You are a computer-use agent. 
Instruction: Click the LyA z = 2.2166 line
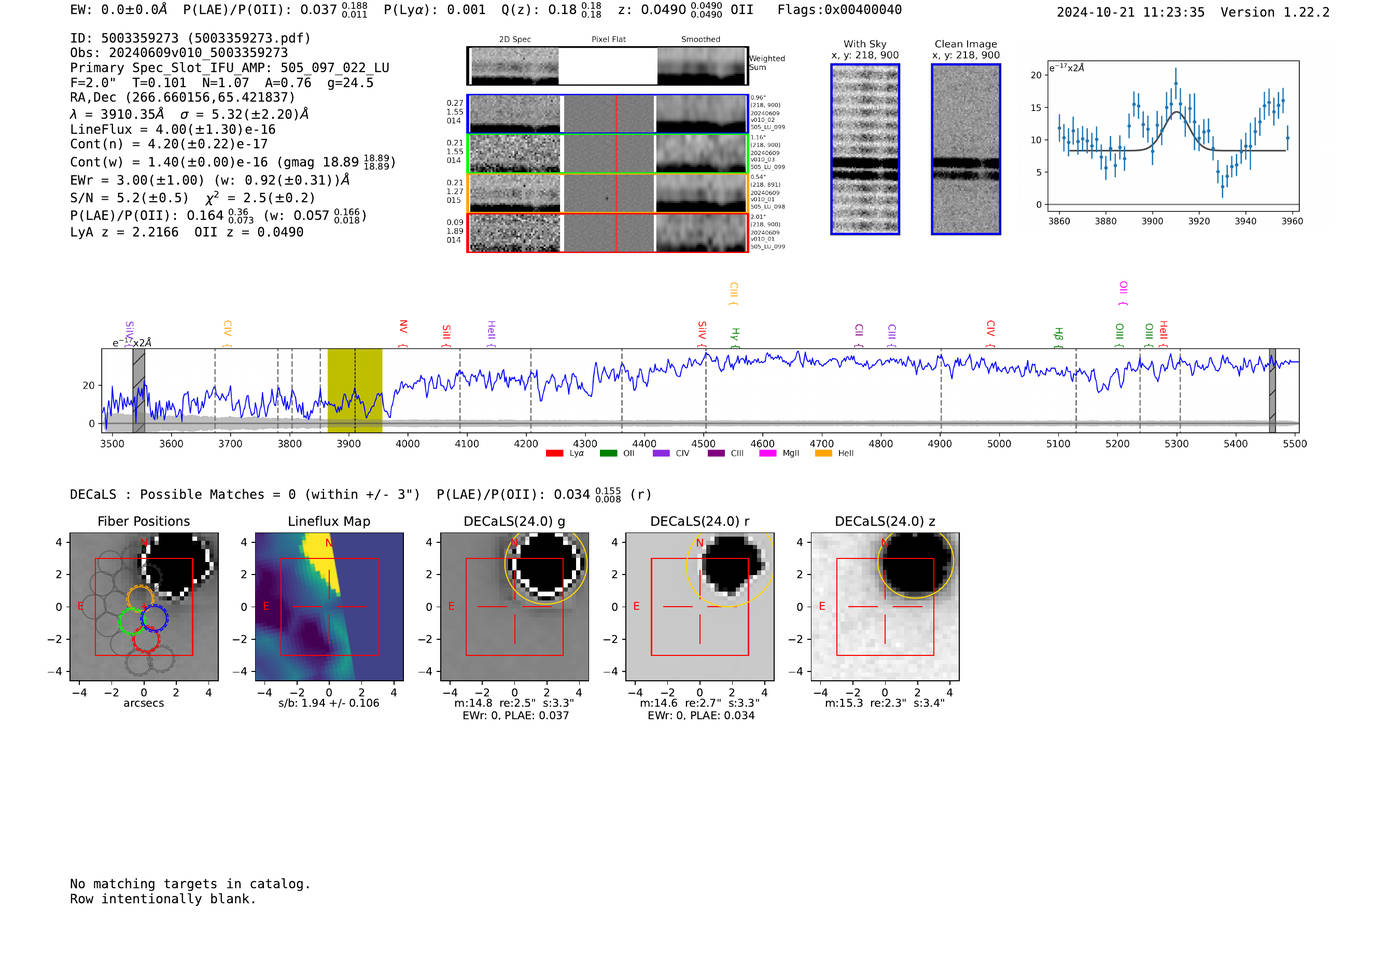click(187, 232)
